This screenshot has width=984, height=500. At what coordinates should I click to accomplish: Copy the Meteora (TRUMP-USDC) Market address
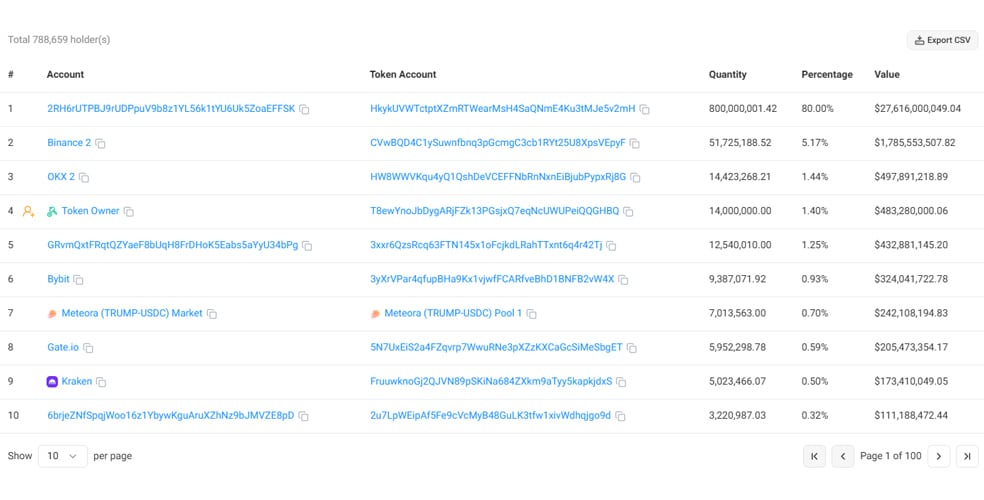(x=212, y=314)
